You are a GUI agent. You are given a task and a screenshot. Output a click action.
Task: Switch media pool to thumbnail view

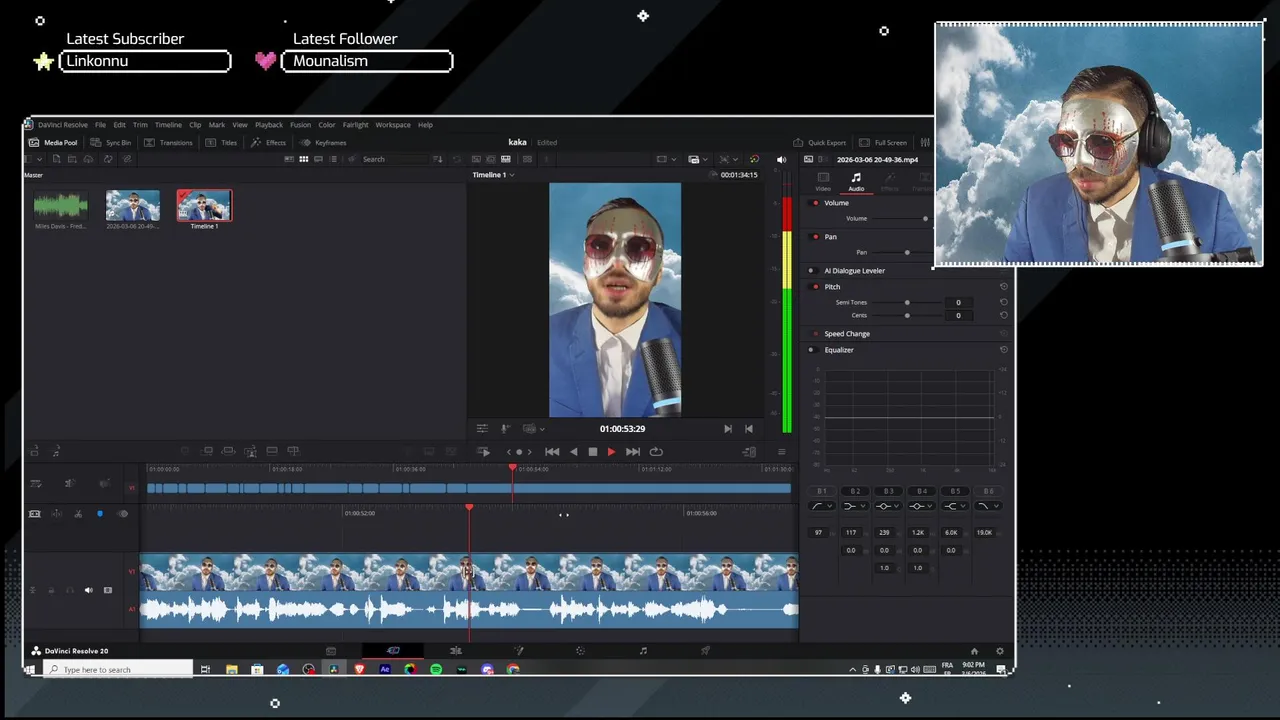(304, 159)
